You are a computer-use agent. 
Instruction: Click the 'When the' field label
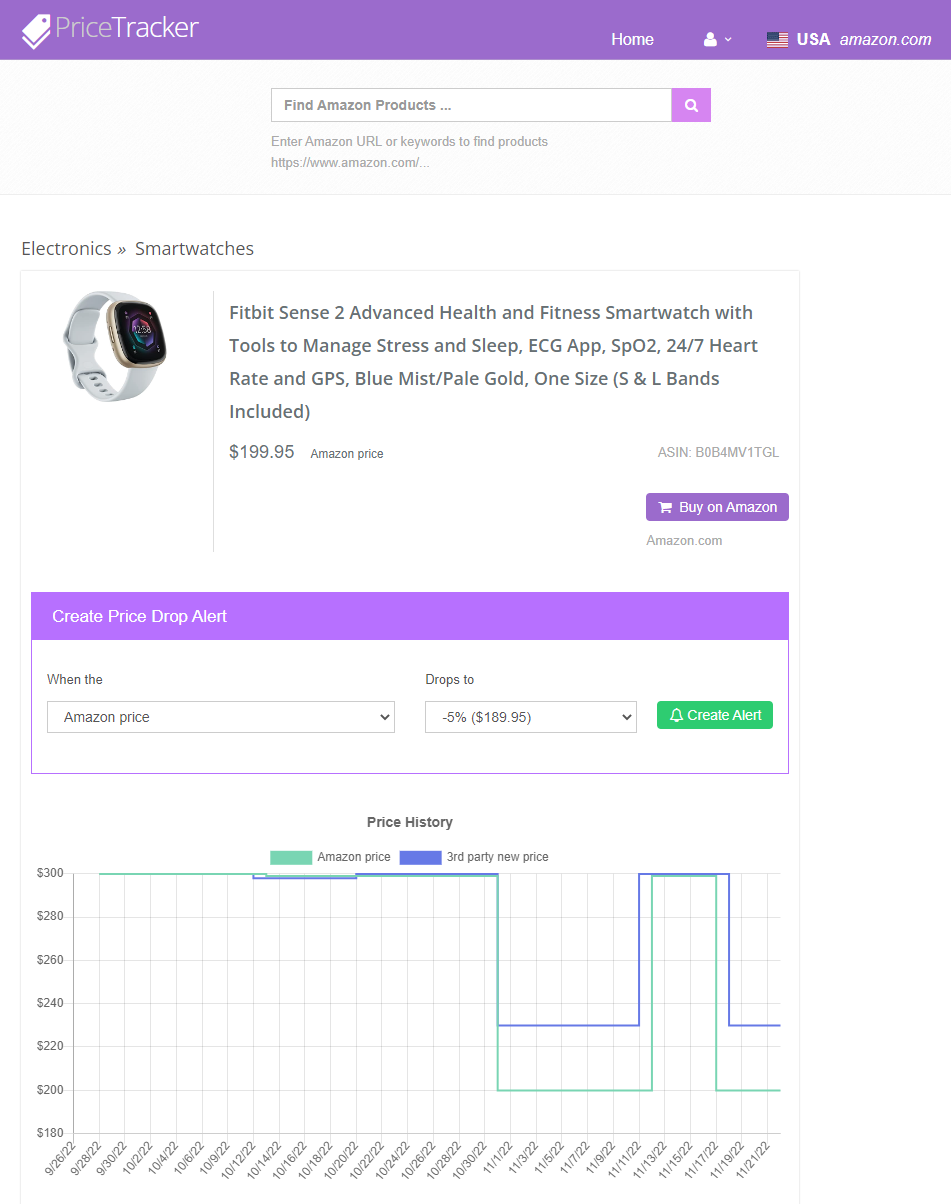pos(75,680)
